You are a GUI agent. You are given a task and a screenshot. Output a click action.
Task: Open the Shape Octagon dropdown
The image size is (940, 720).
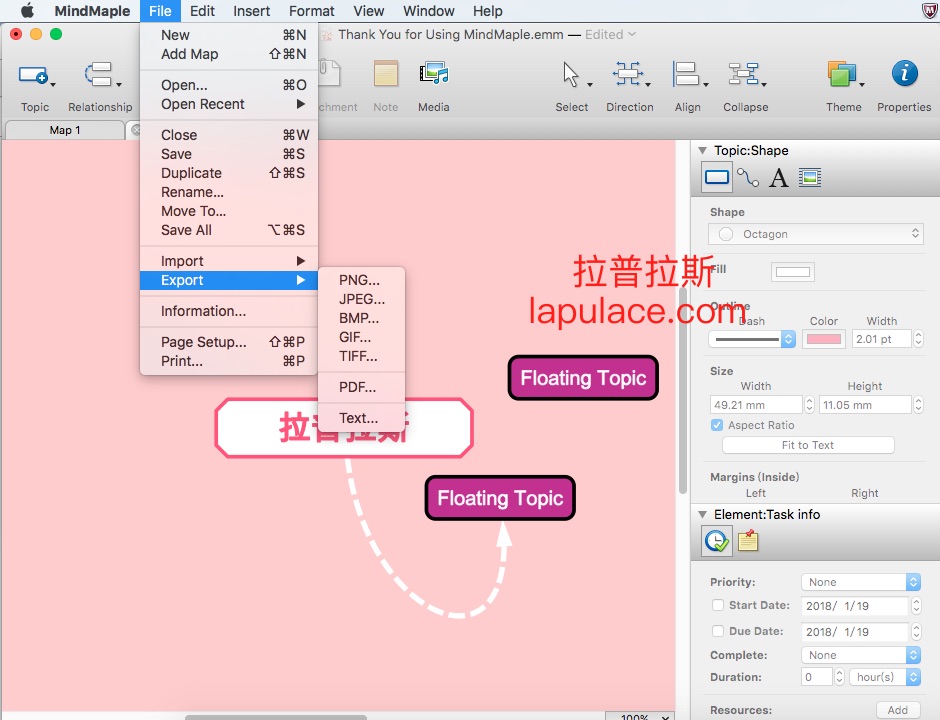point(815,234)
